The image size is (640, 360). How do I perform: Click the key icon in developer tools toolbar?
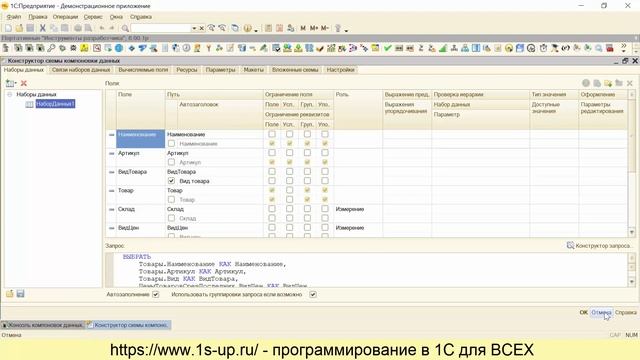(51, 48)
